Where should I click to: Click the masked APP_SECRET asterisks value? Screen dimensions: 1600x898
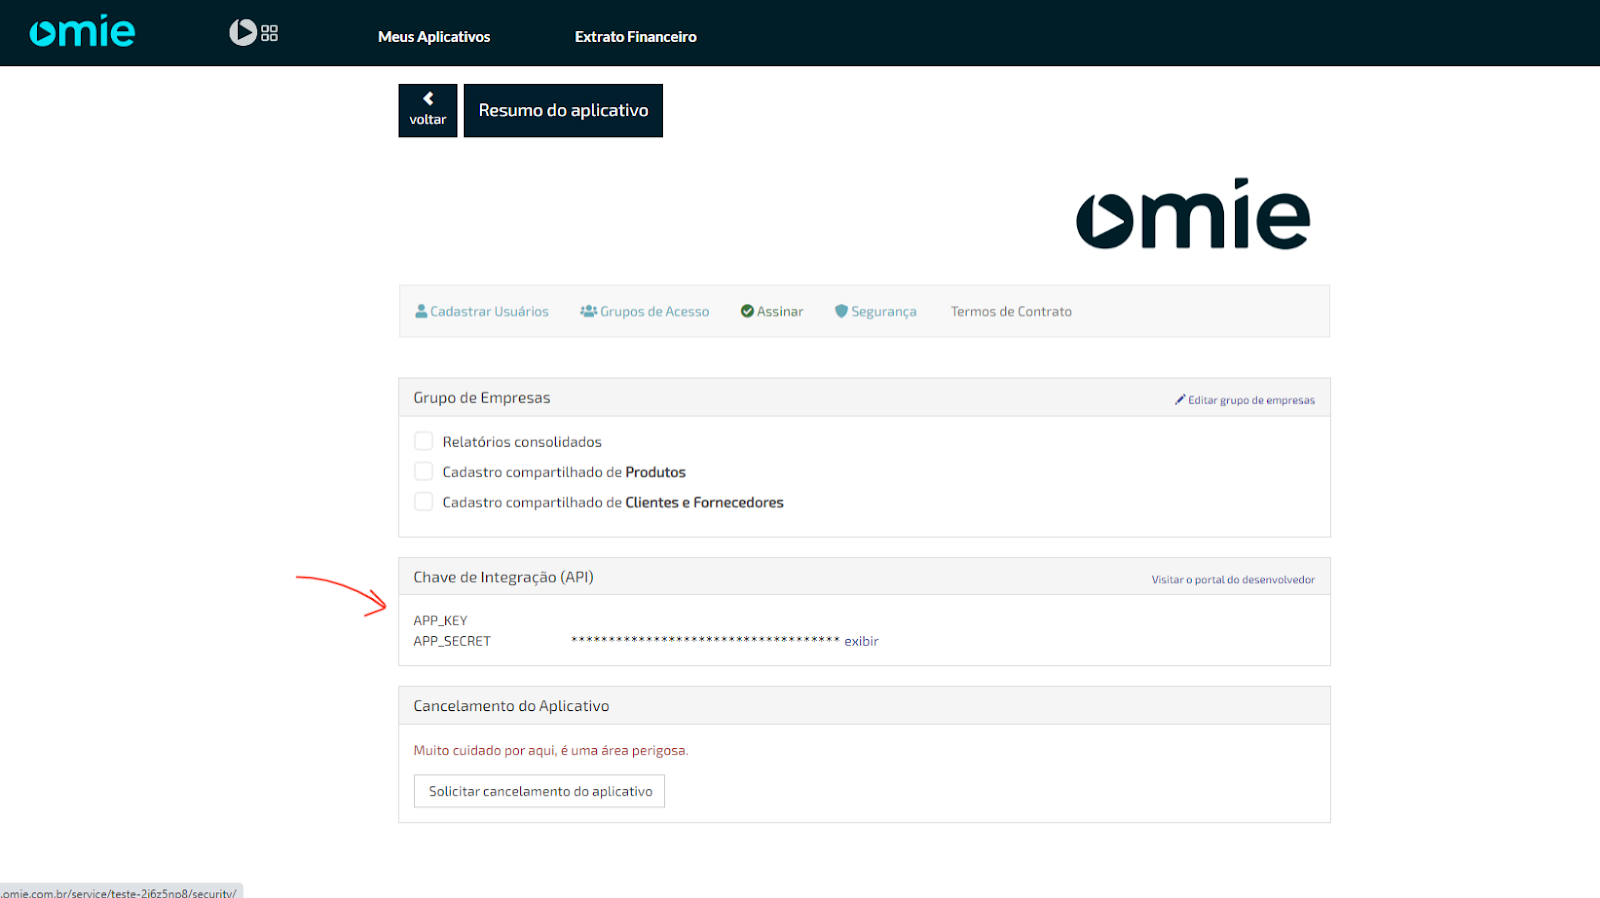705,640
